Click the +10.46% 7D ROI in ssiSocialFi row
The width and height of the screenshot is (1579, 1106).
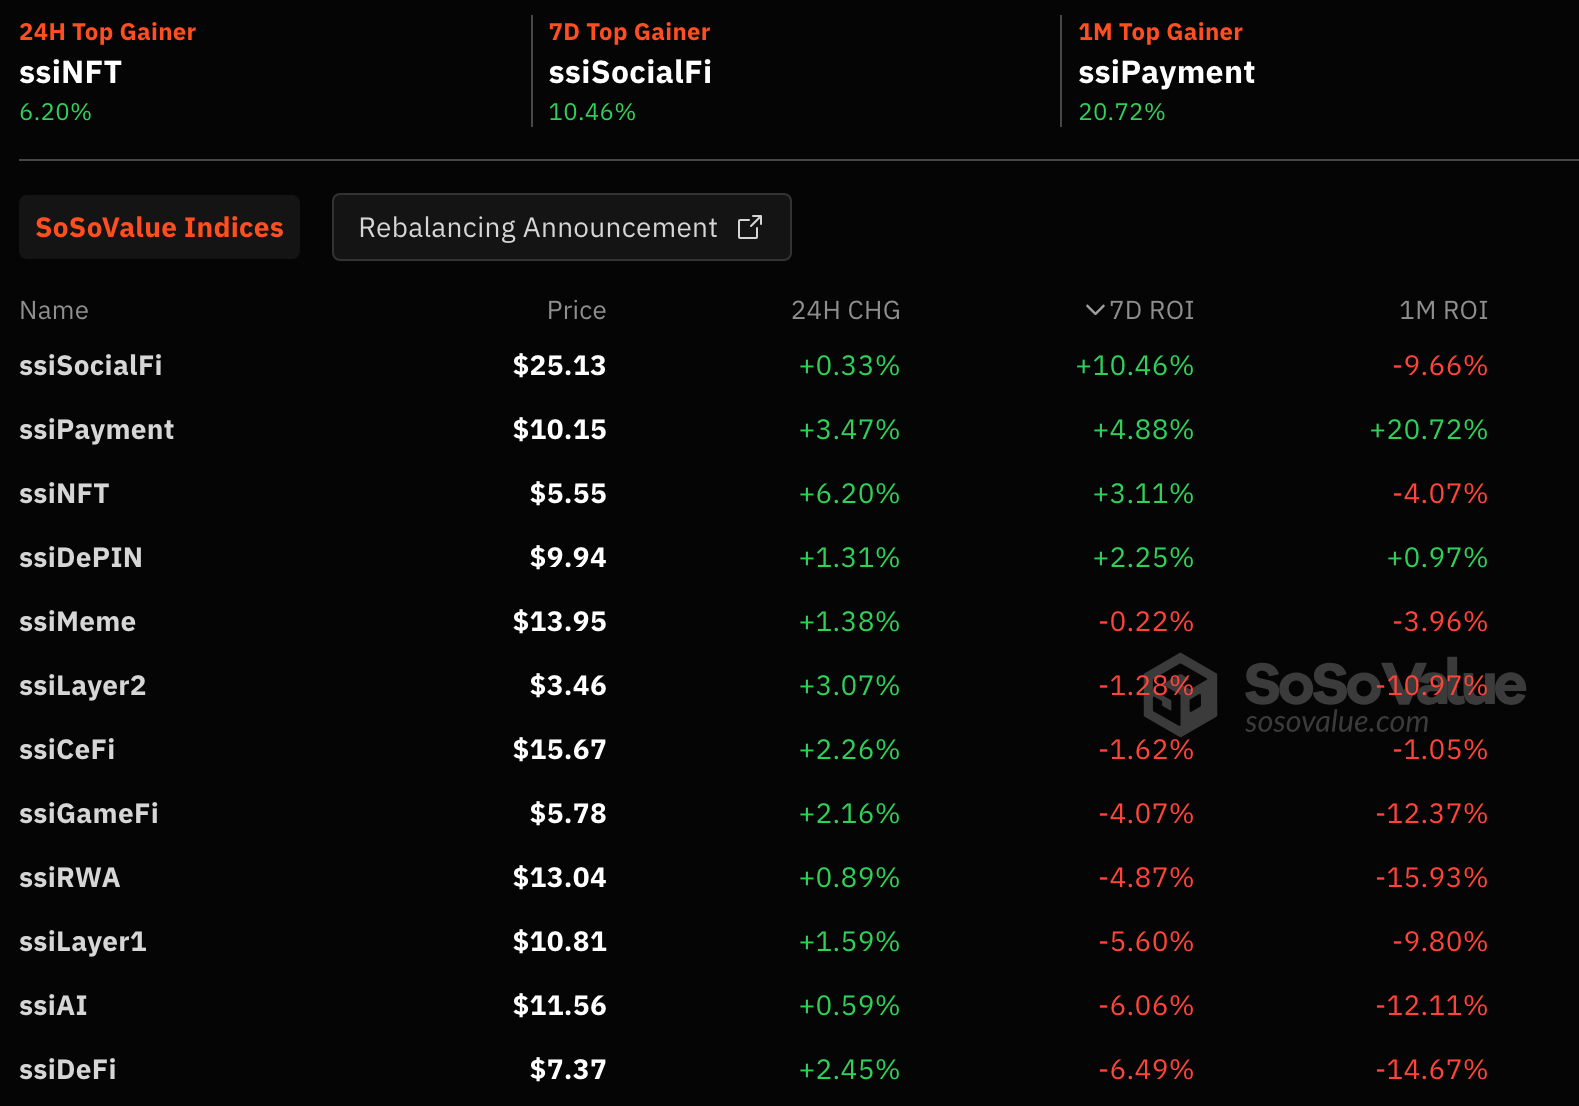(1135, 365)
